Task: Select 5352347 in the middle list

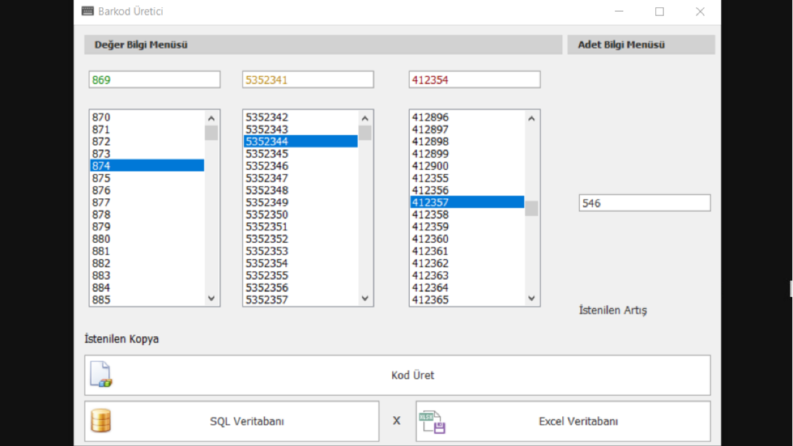Action: coord(300,178)
